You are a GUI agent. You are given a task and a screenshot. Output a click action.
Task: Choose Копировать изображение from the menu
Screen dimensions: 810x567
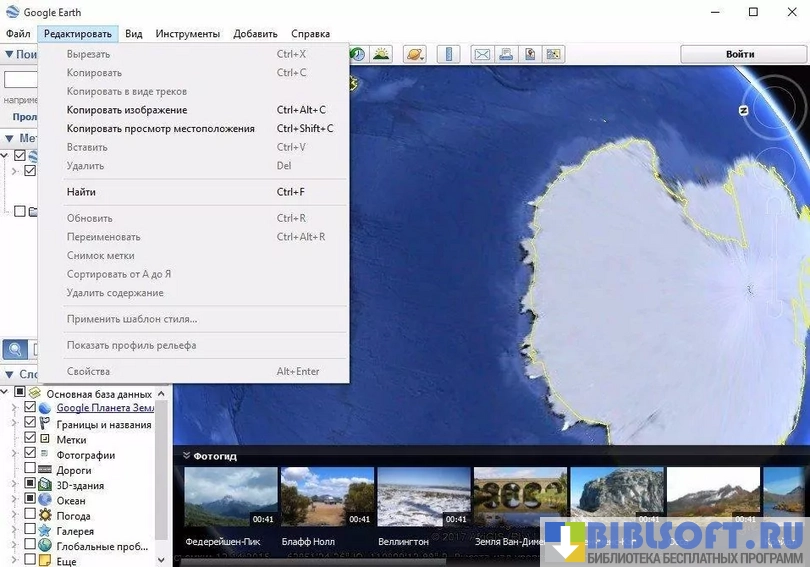pyautogui.click(x=127, y=110)
